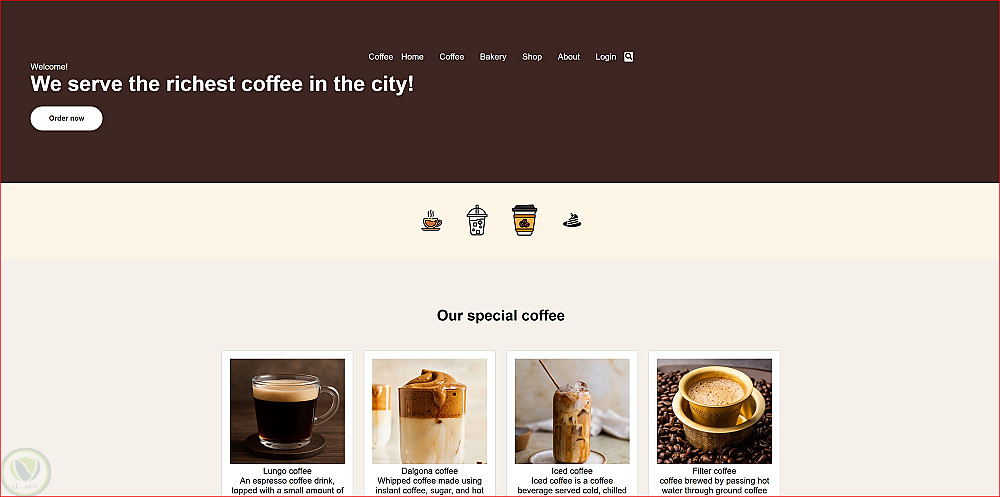Open the Dalgona coffee photo
Viewport: 1000px width, 497px height.
pos(429,411)
